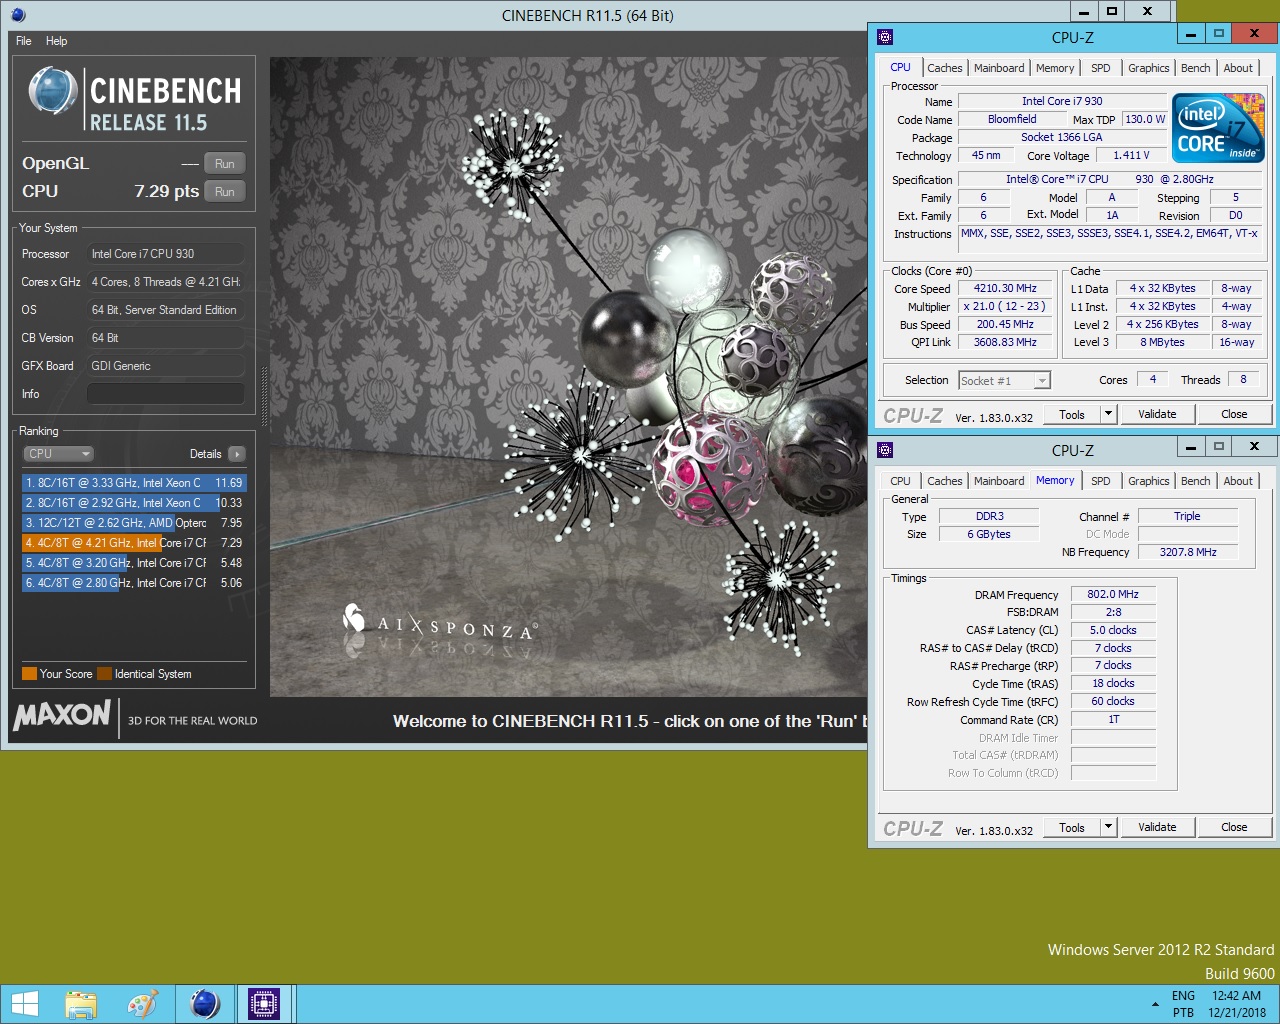Maximize the Cinebench window

point(1112,12)
